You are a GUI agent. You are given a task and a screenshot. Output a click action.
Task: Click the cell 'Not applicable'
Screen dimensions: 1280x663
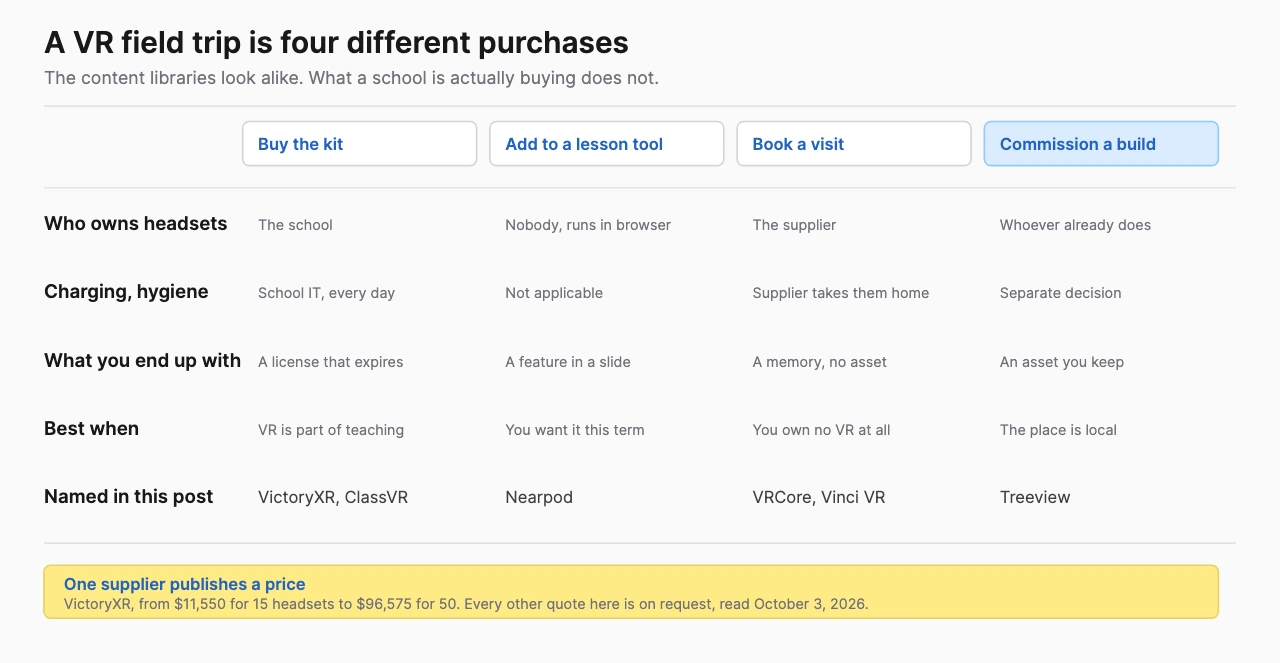click(x=554, y=293)
